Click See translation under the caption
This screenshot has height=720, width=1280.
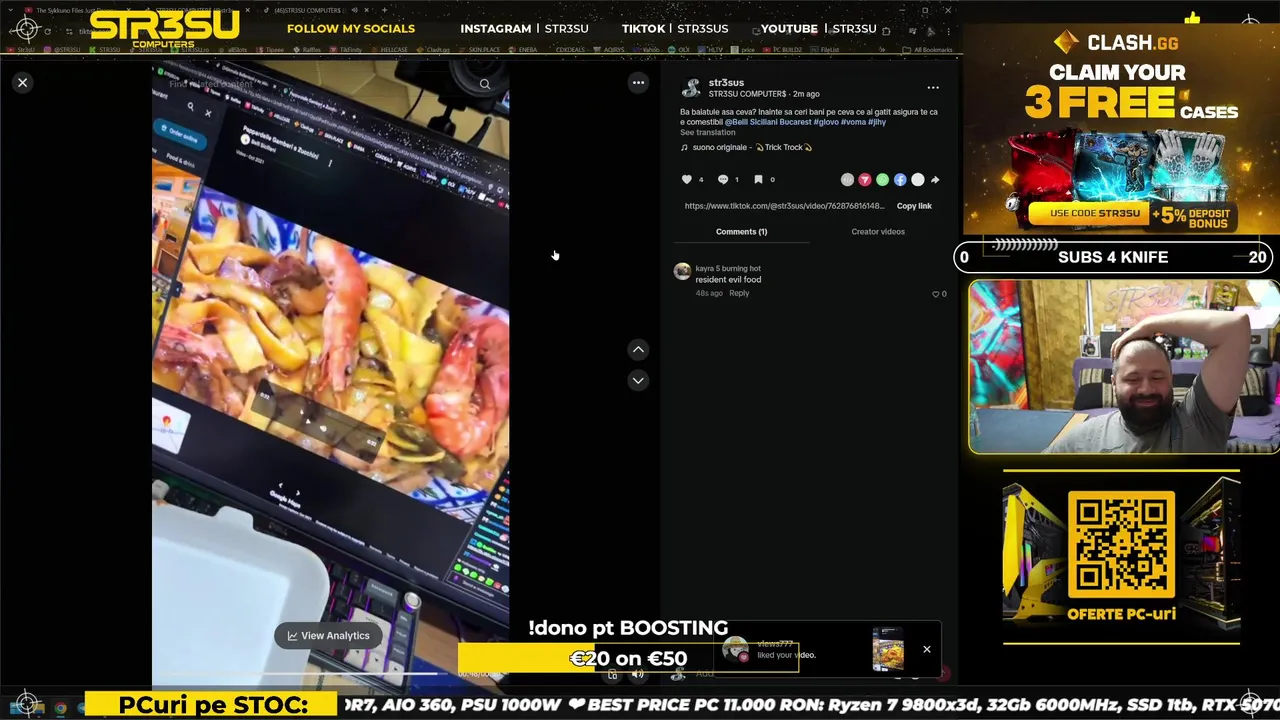coord(707,133)
